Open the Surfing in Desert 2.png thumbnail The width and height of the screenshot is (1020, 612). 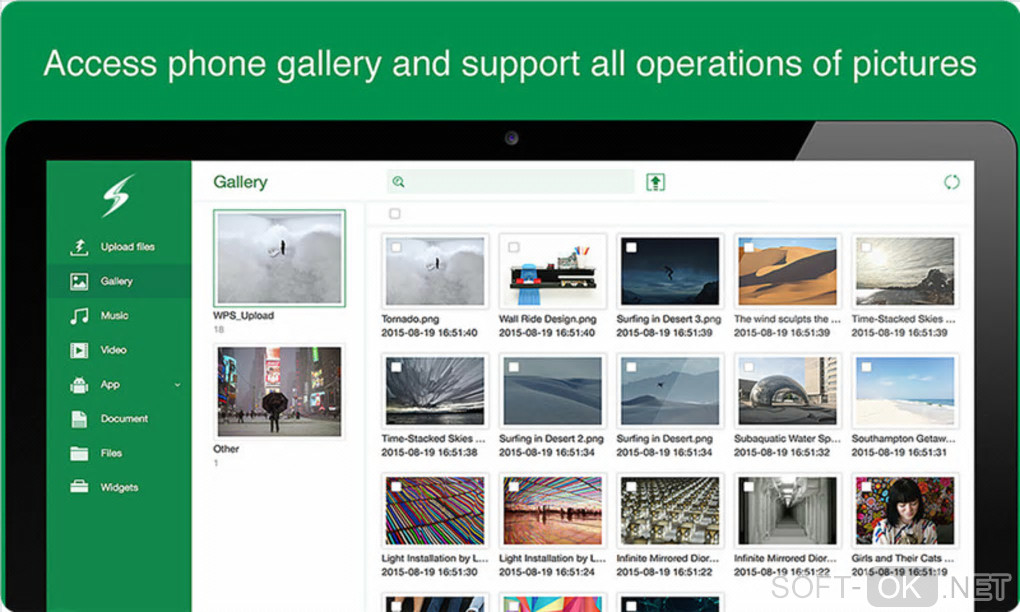[x=552, y=391]
